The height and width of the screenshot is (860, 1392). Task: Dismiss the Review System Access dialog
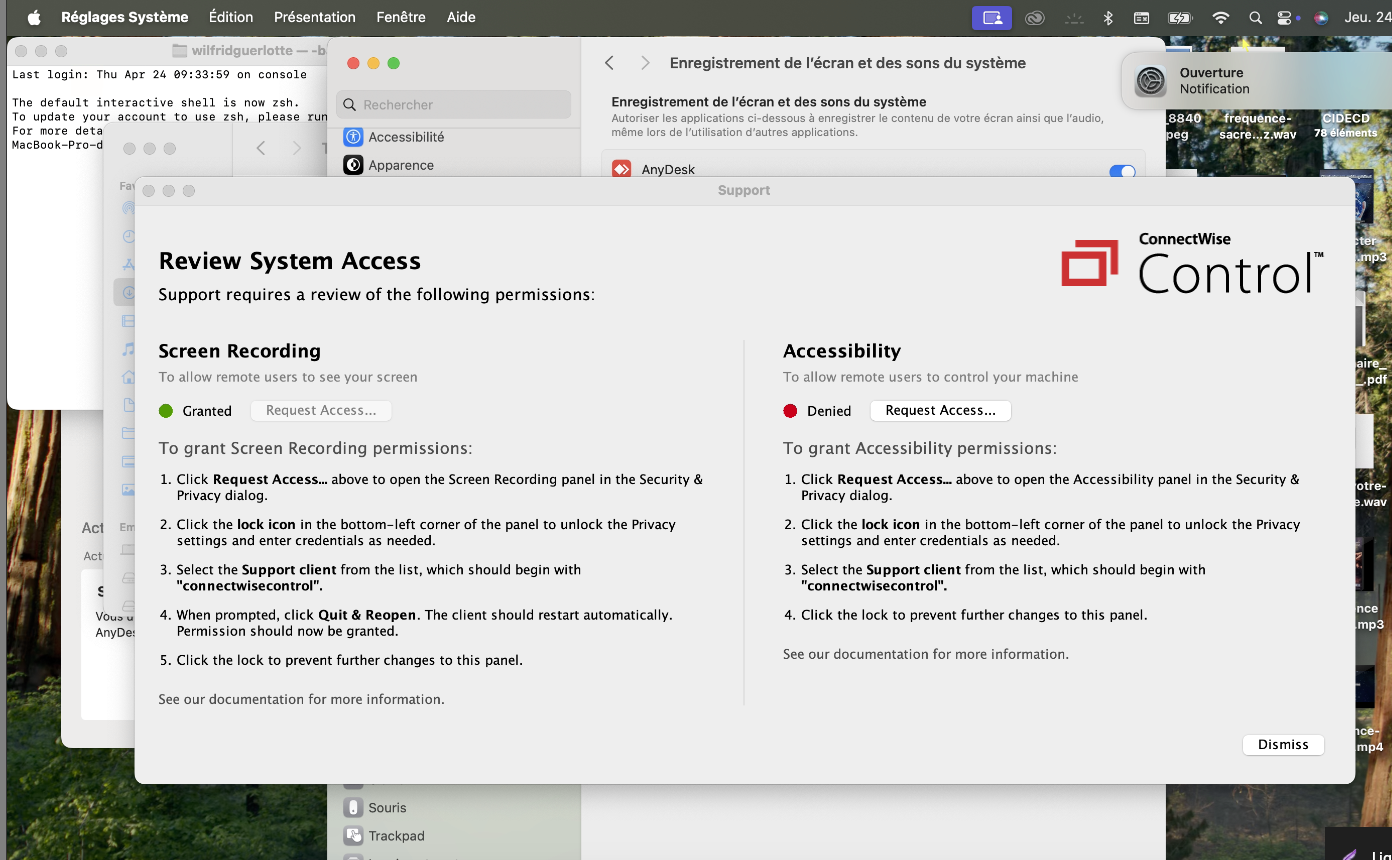pyautogui.click(x=1283, y=745)
